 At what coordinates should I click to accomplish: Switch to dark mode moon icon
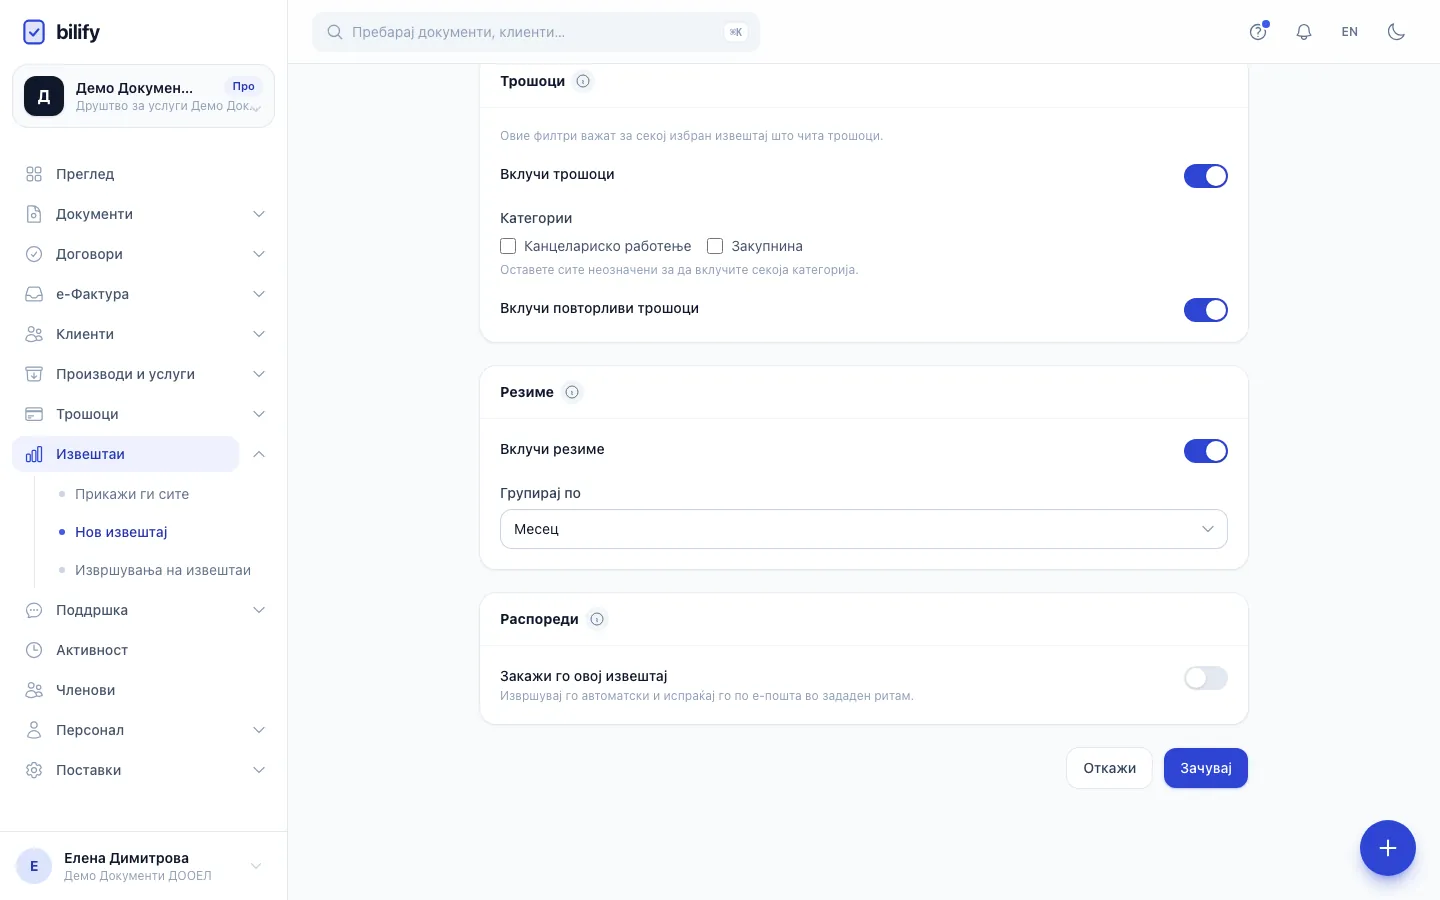click(1396, 32)
